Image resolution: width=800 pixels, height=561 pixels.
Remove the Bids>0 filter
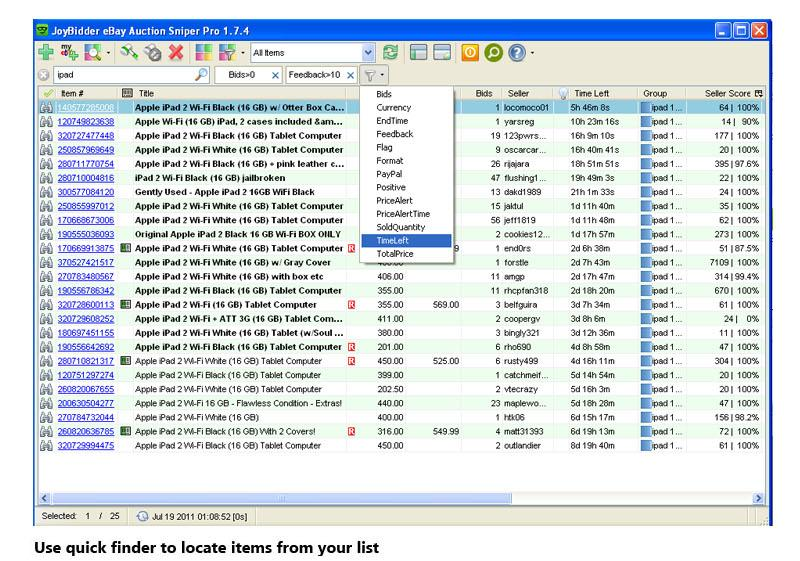275,75
